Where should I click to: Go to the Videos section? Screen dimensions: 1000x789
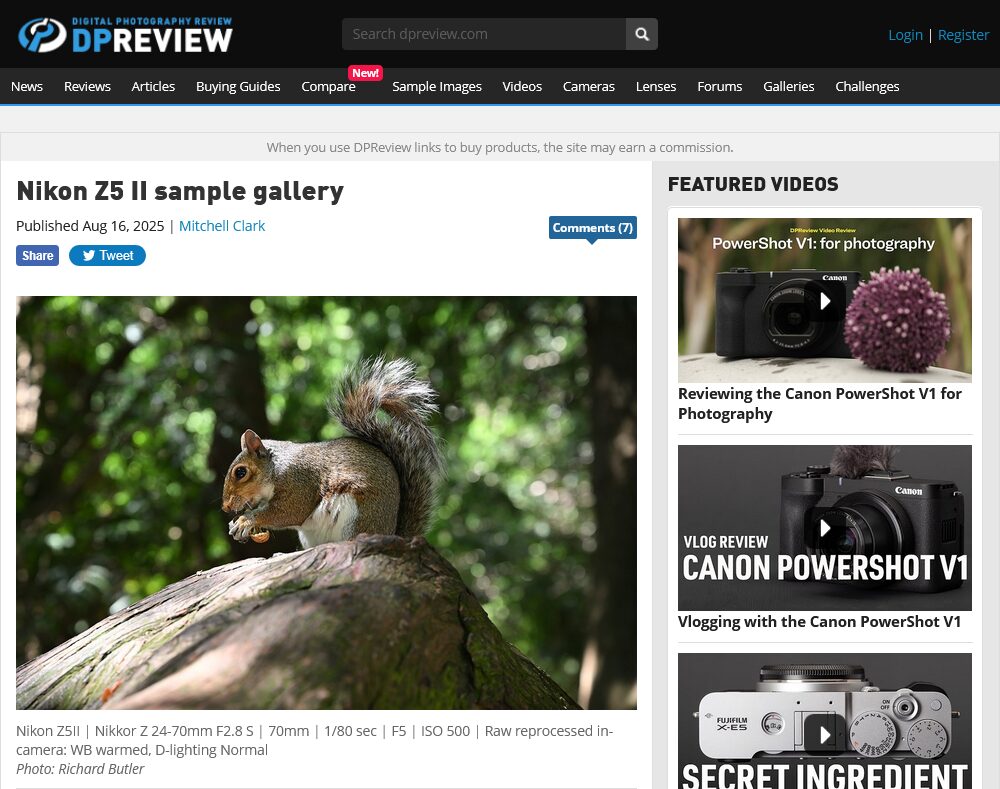[522, 86]
